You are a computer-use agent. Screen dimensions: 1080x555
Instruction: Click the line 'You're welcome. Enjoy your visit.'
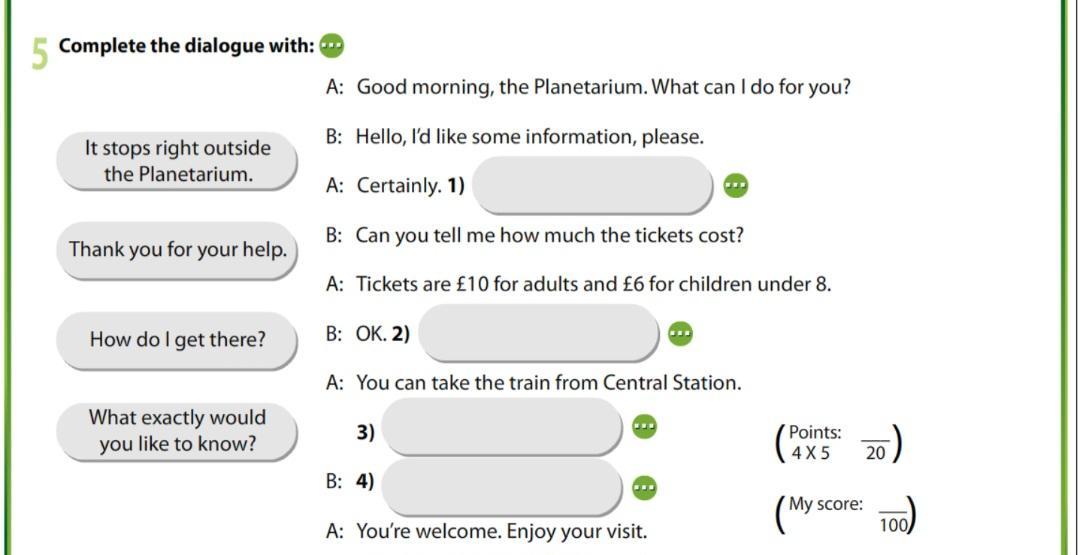pos(501,532)
